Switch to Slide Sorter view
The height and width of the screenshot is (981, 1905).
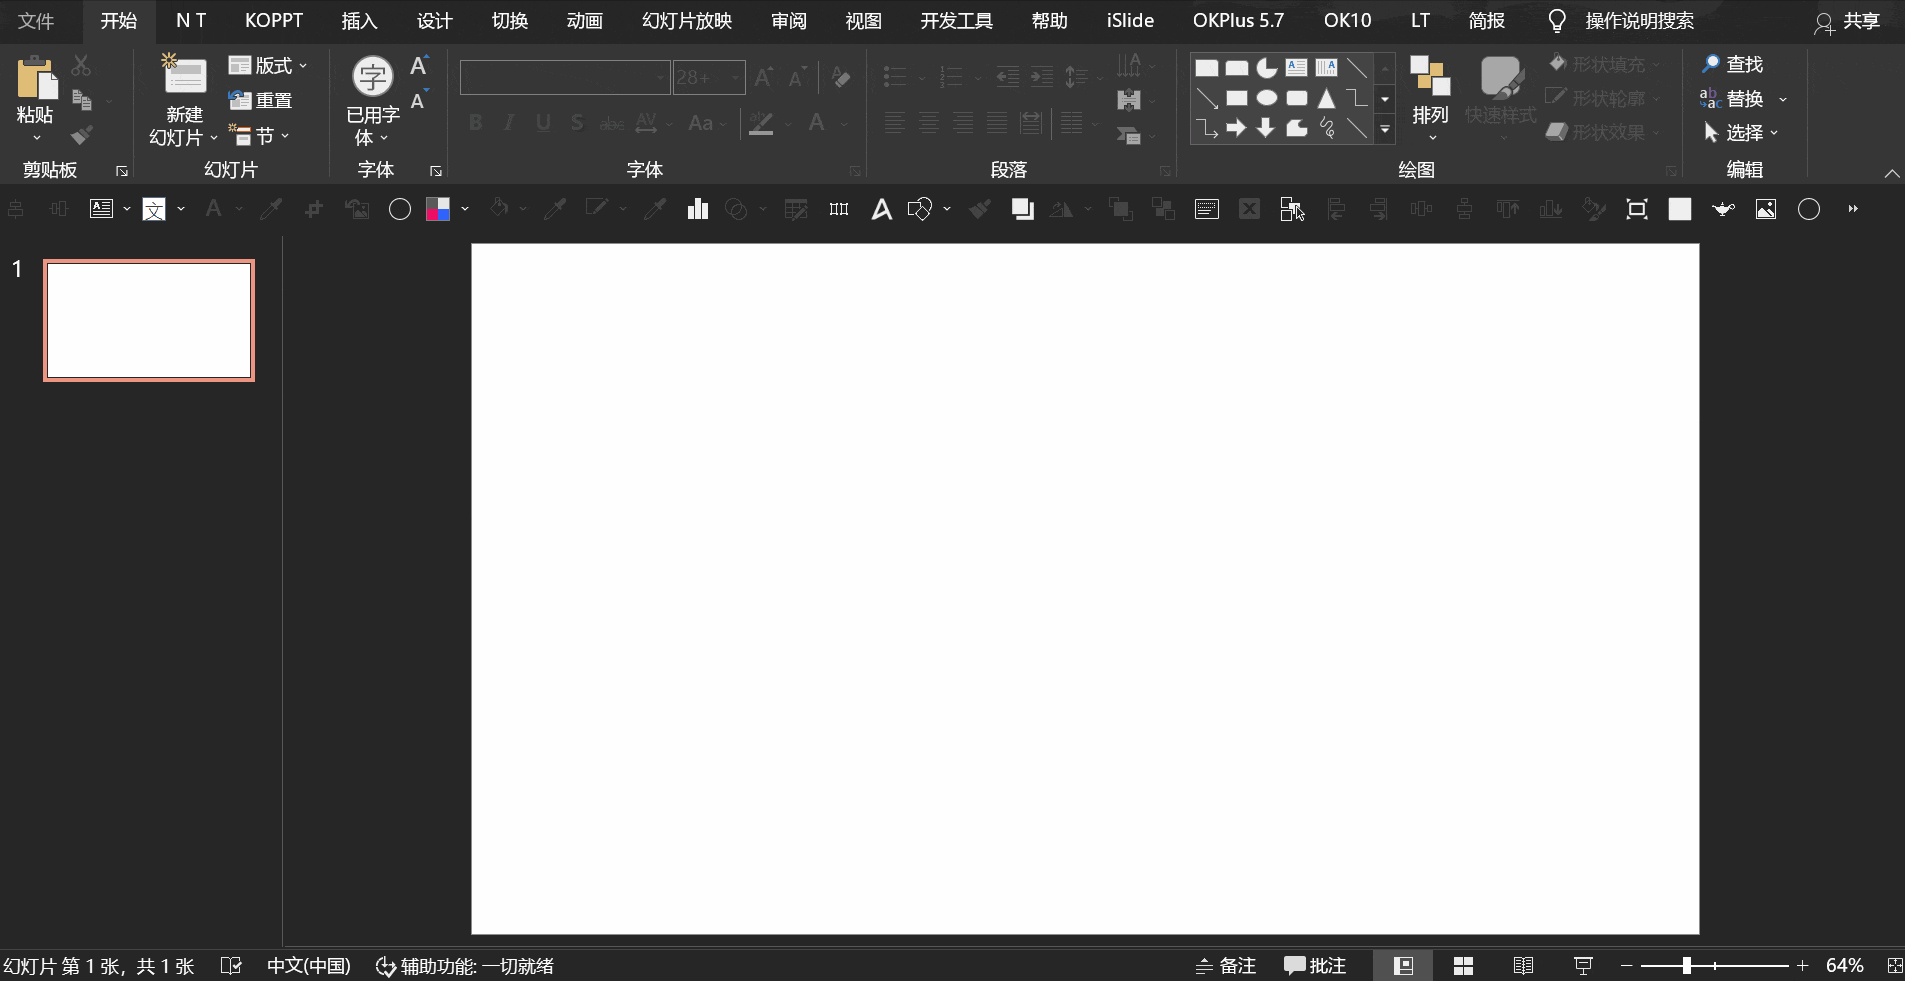1463,966
